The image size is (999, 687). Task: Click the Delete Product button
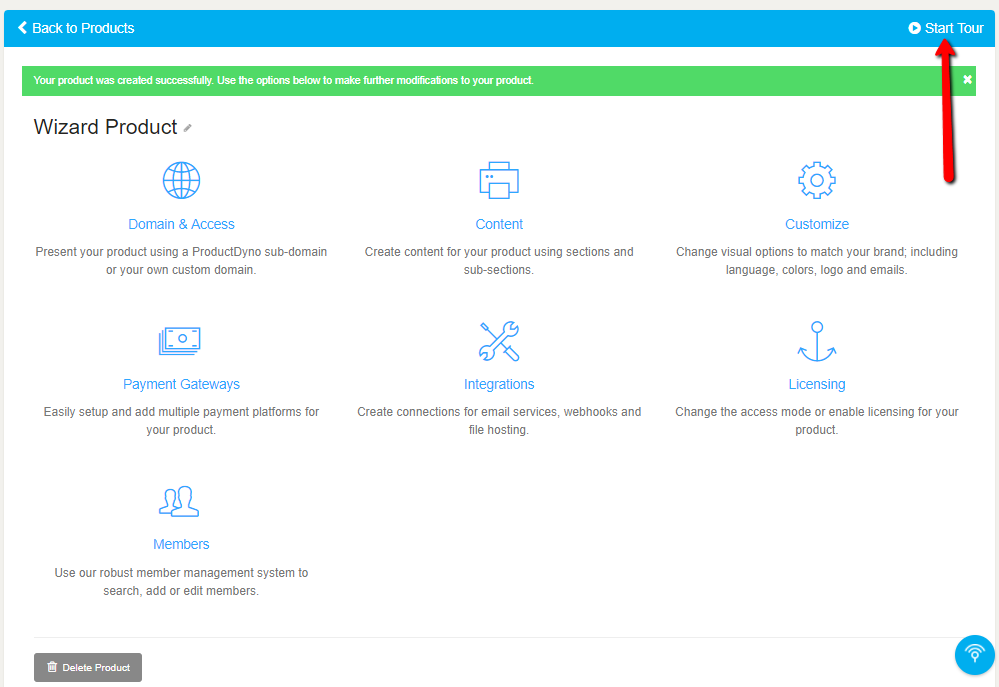88,667
